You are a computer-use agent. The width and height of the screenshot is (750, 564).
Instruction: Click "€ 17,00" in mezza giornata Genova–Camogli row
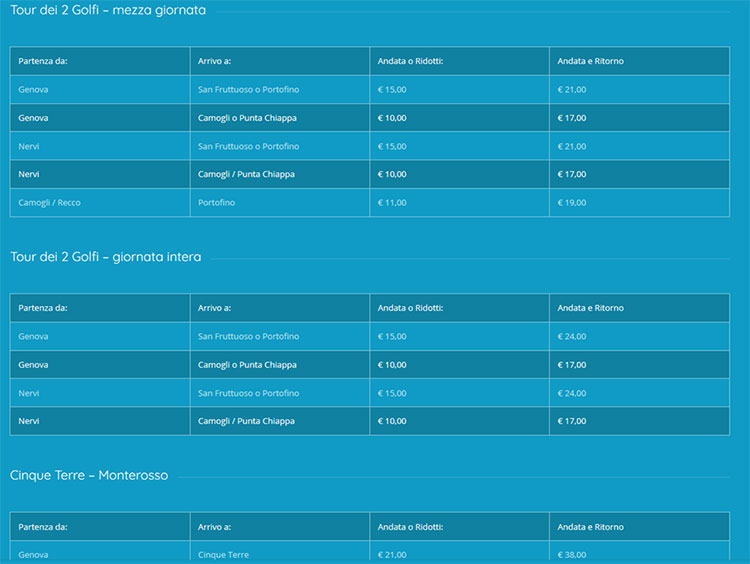tap(572, 118)
